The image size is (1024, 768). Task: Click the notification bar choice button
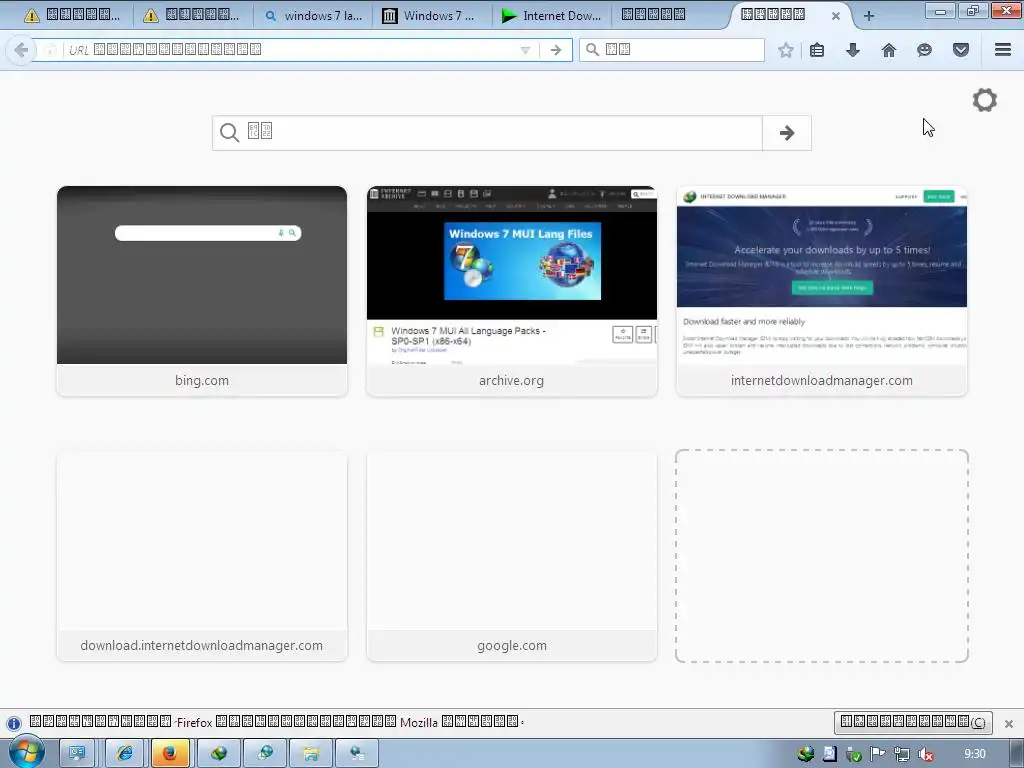(913, 722)
